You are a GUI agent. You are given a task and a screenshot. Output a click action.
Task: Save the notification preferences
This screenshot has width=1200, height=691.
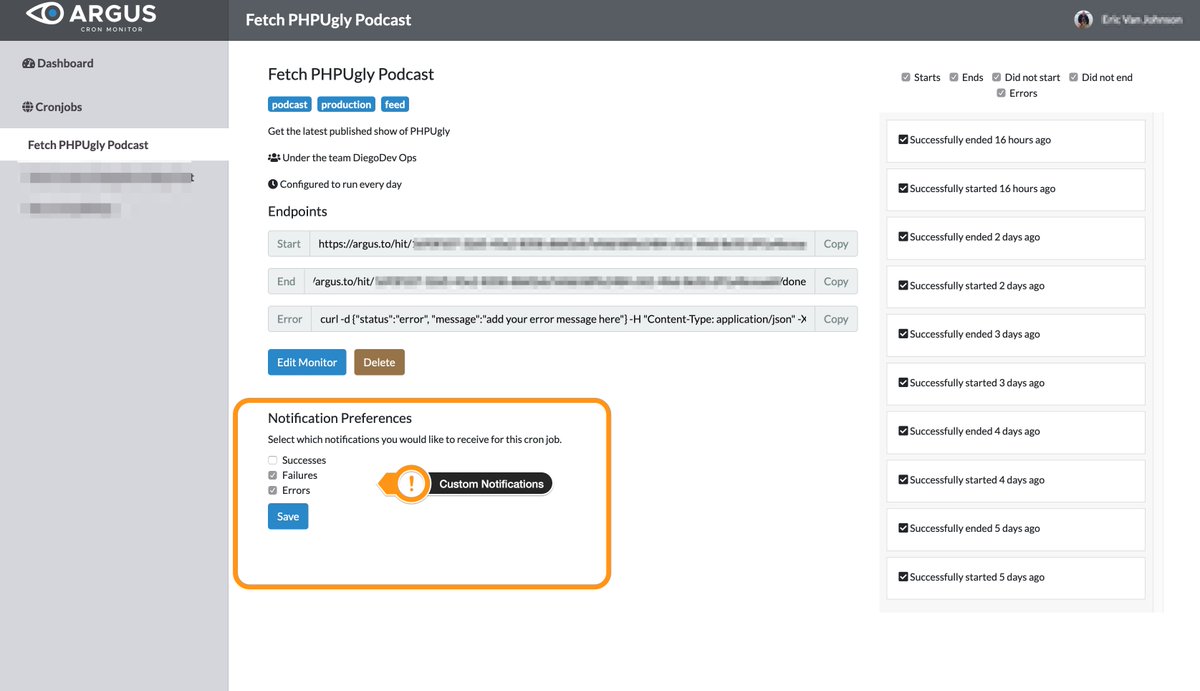pyautogui.click(x=288, y=516)
